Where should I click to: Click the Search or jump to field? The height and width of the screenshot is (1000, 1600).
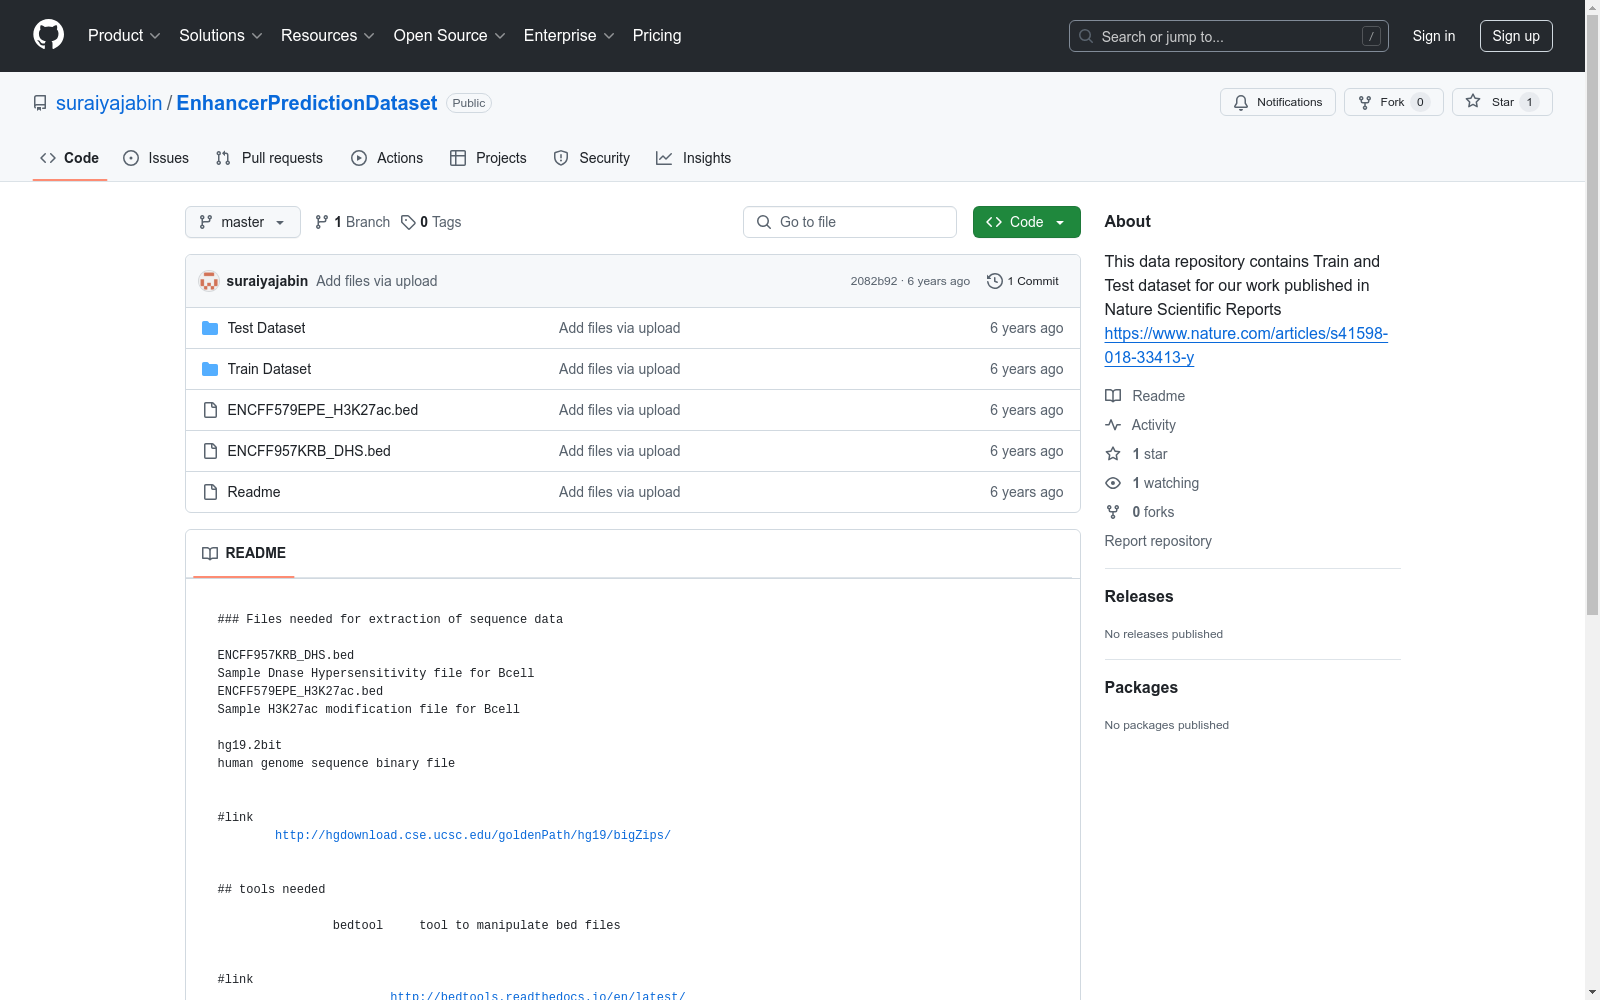tap(1229, 36)
